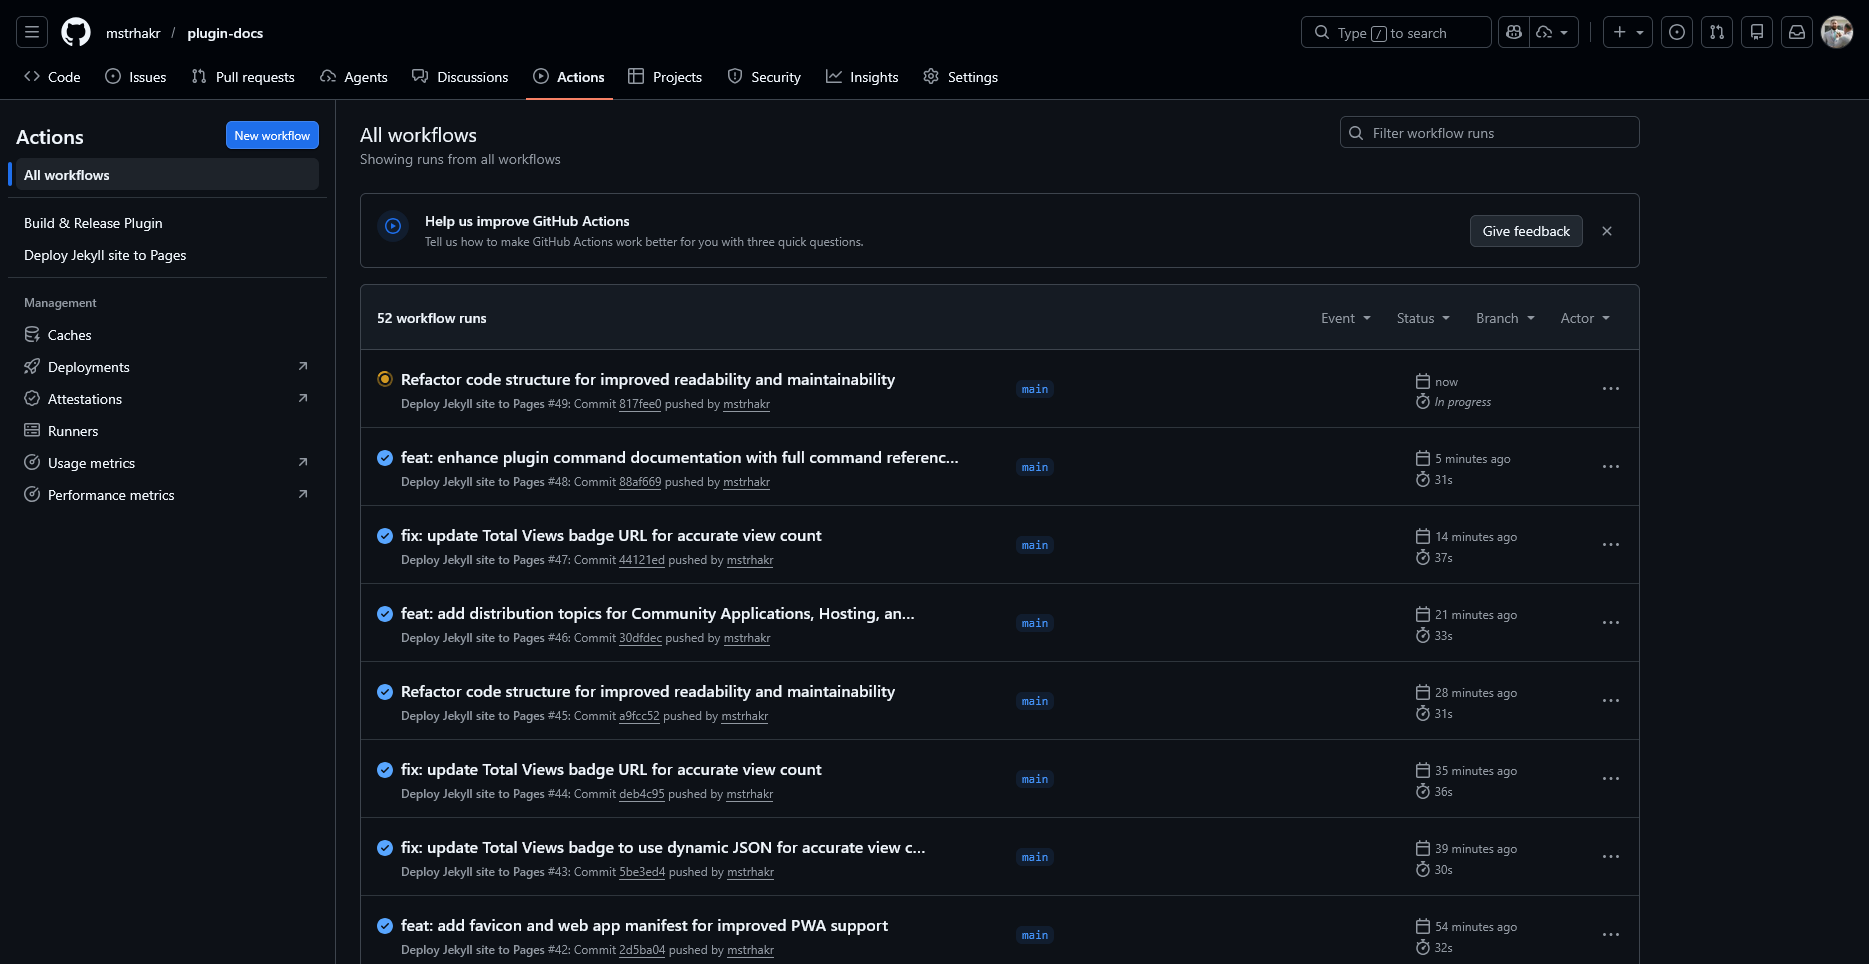
Task: Open your profile avatar menu
Action: (1836, 31)
